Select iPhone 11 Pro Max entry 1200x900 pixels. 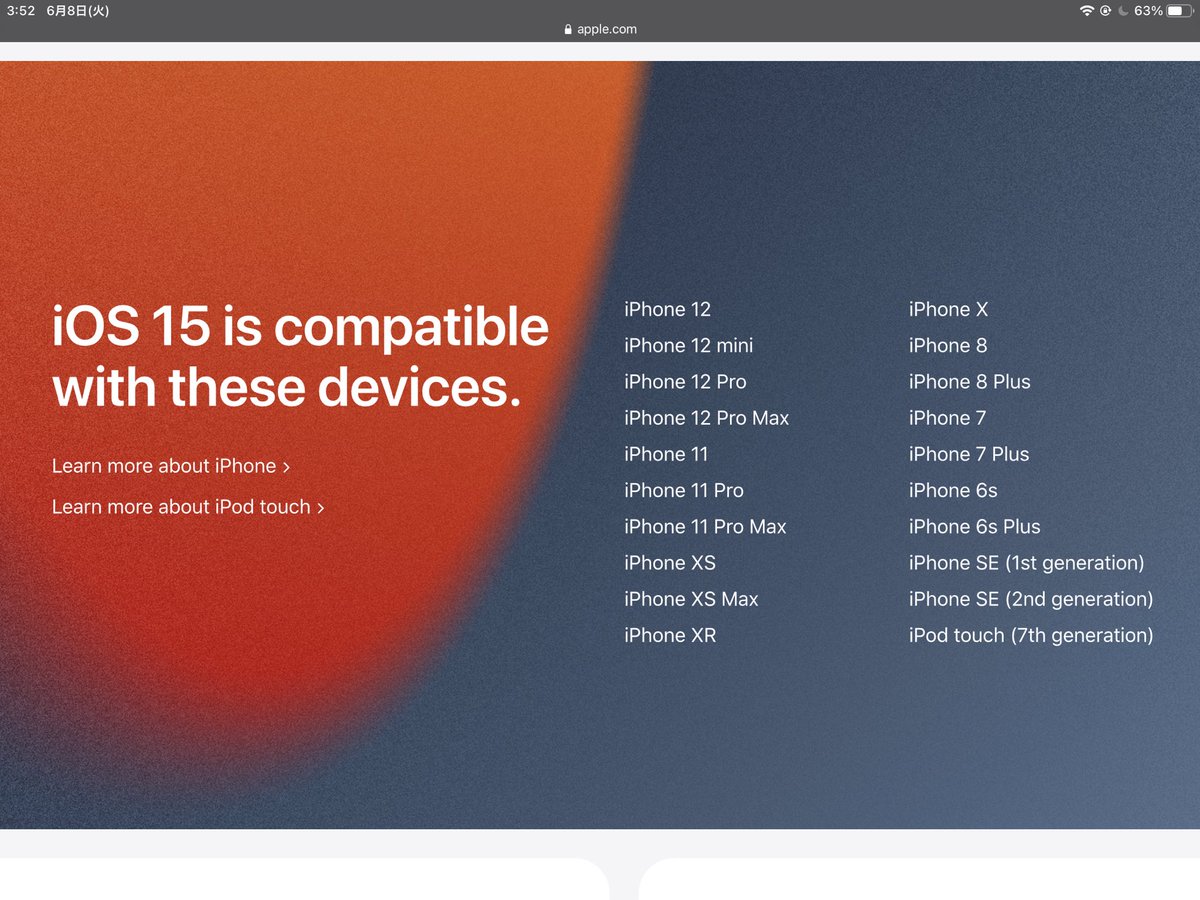(x=705, y=526)
